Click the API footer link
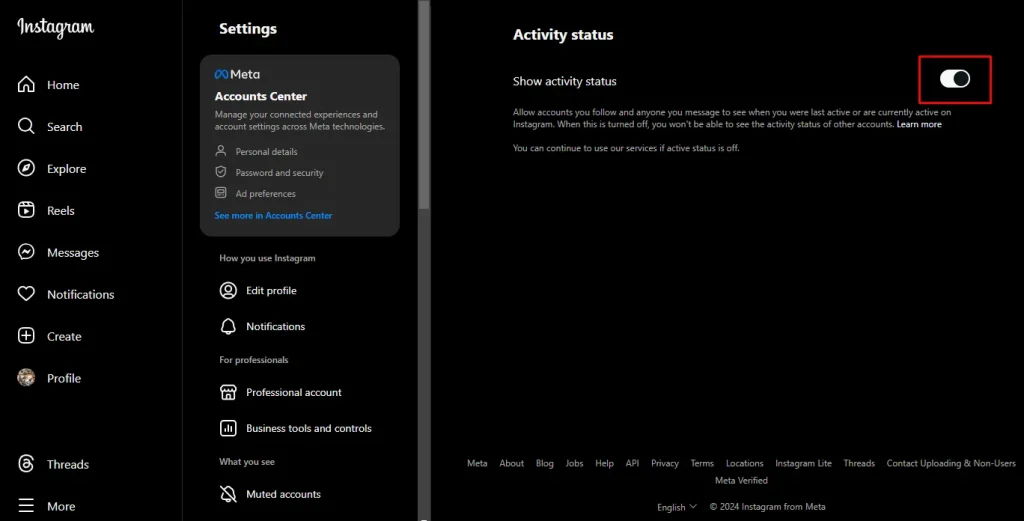 click(632, 463)
